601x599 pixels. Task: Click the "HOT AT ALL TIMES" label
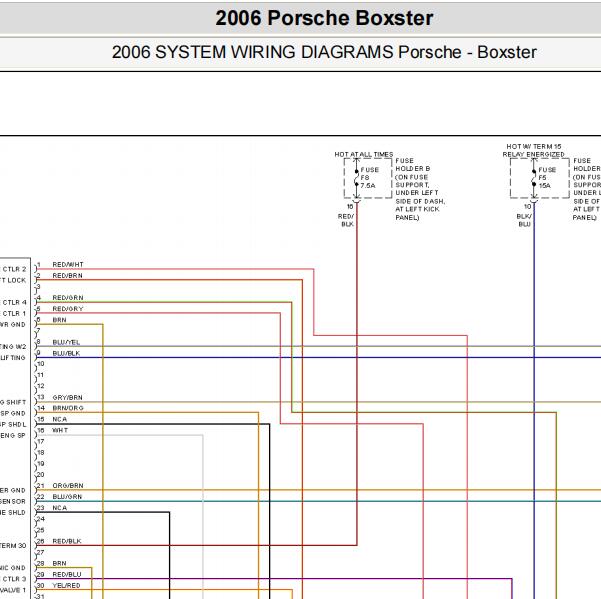364,154
